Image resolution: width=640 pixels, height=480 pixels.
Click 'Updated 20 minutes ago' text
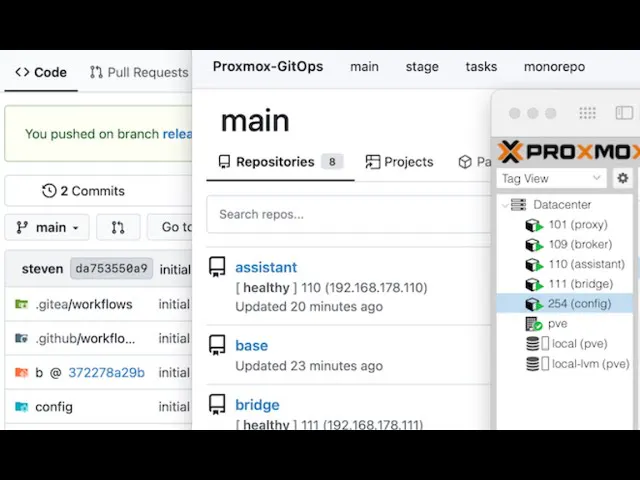click(309, 307)
